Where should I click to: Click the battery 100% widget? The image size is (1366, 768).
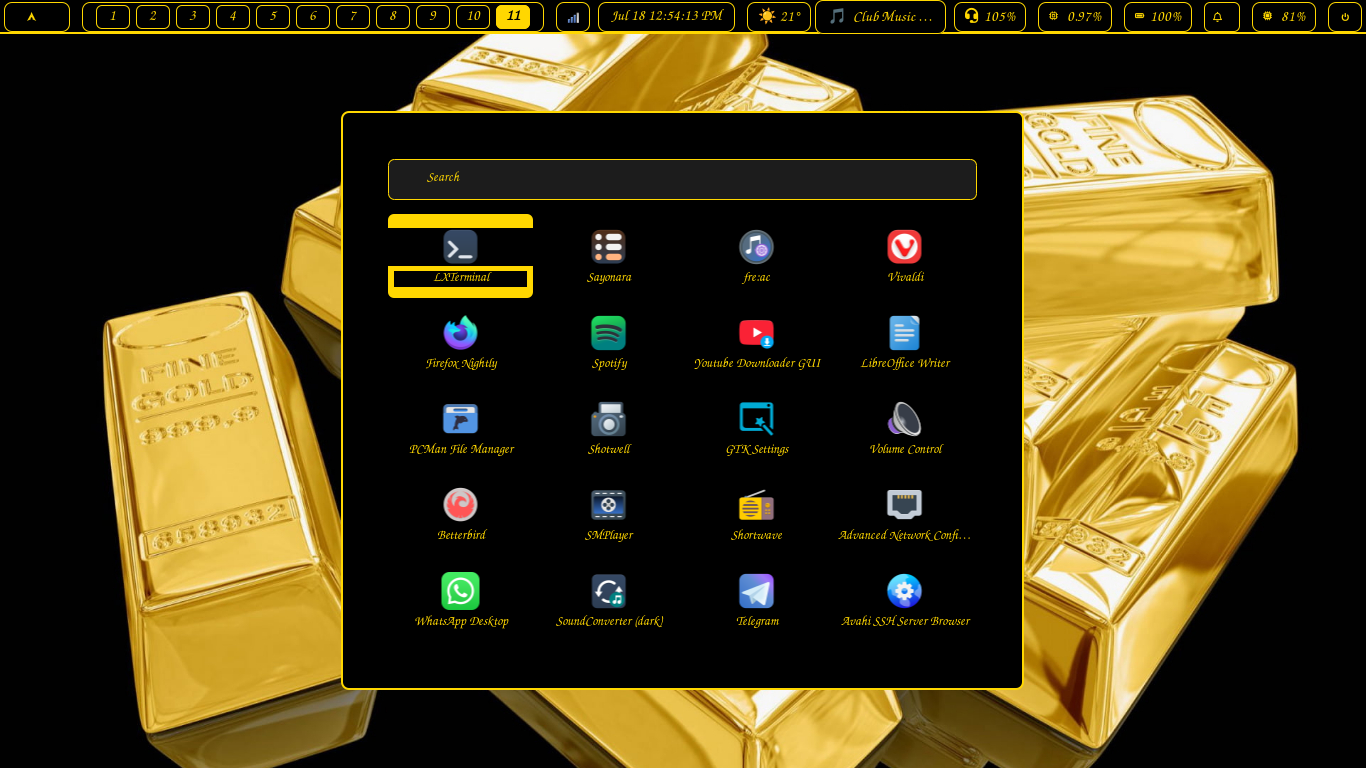coord(1158,17)
